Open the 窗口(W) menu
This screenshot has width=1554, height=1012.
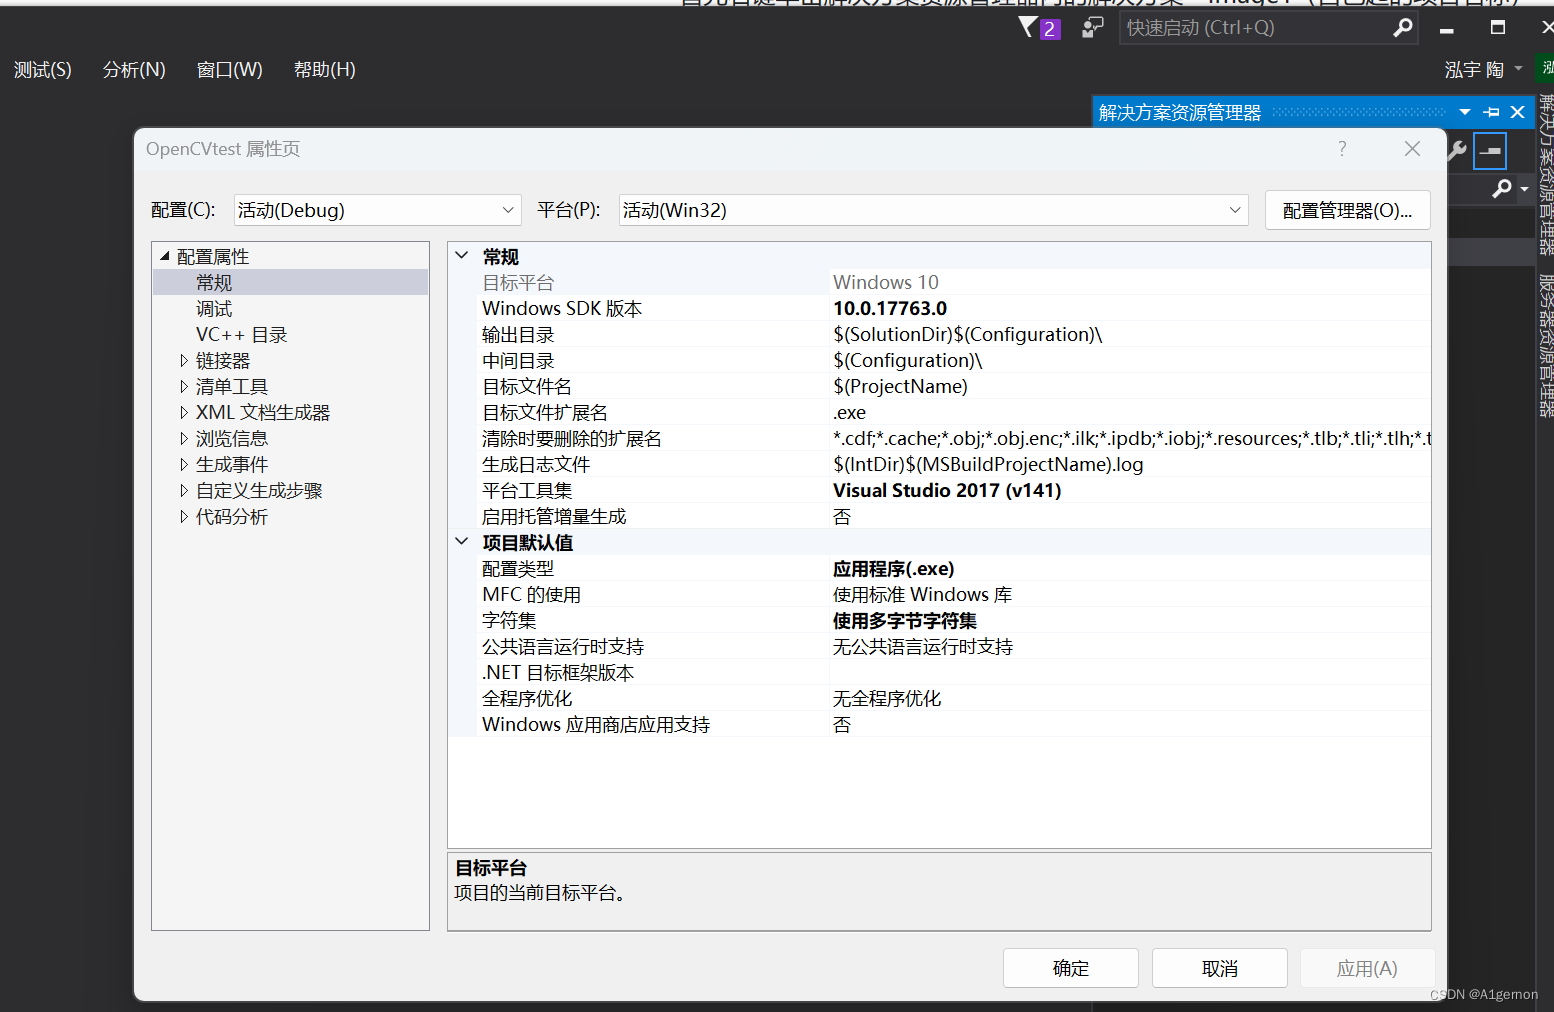coord(229,69)
